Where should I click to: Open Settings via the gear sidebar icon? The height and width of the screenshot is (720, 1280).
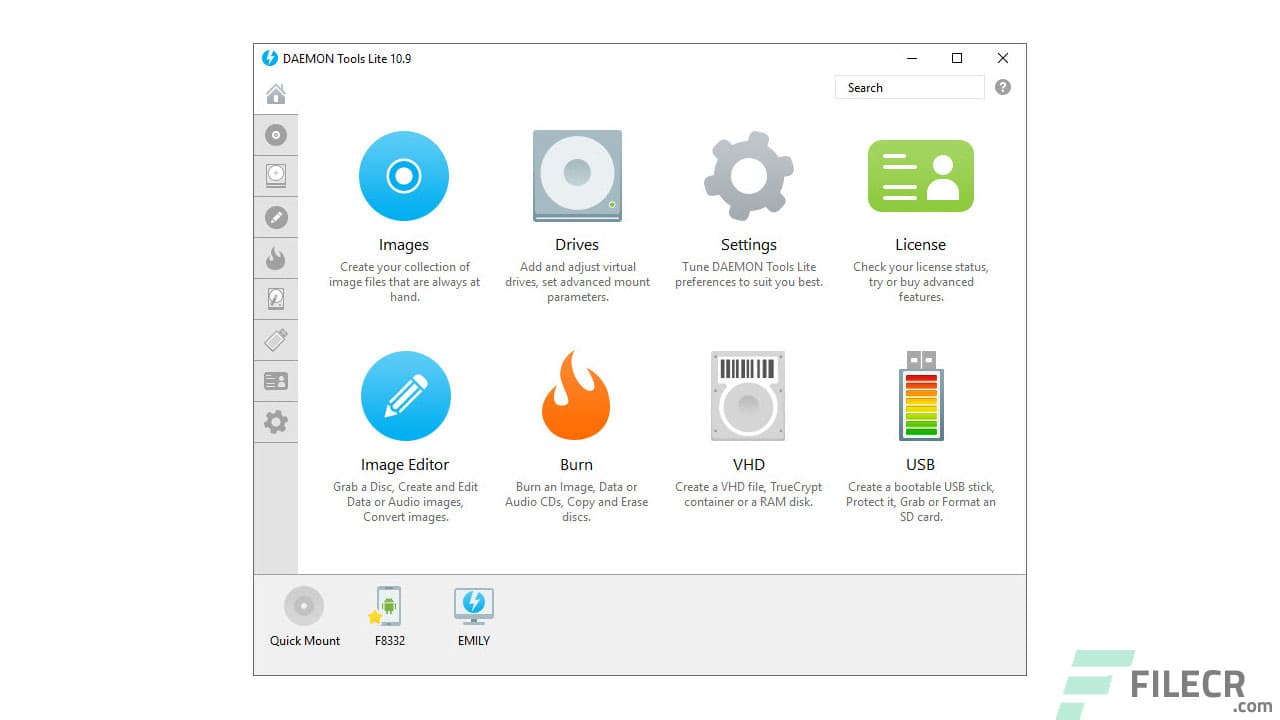tap(276, 421)
